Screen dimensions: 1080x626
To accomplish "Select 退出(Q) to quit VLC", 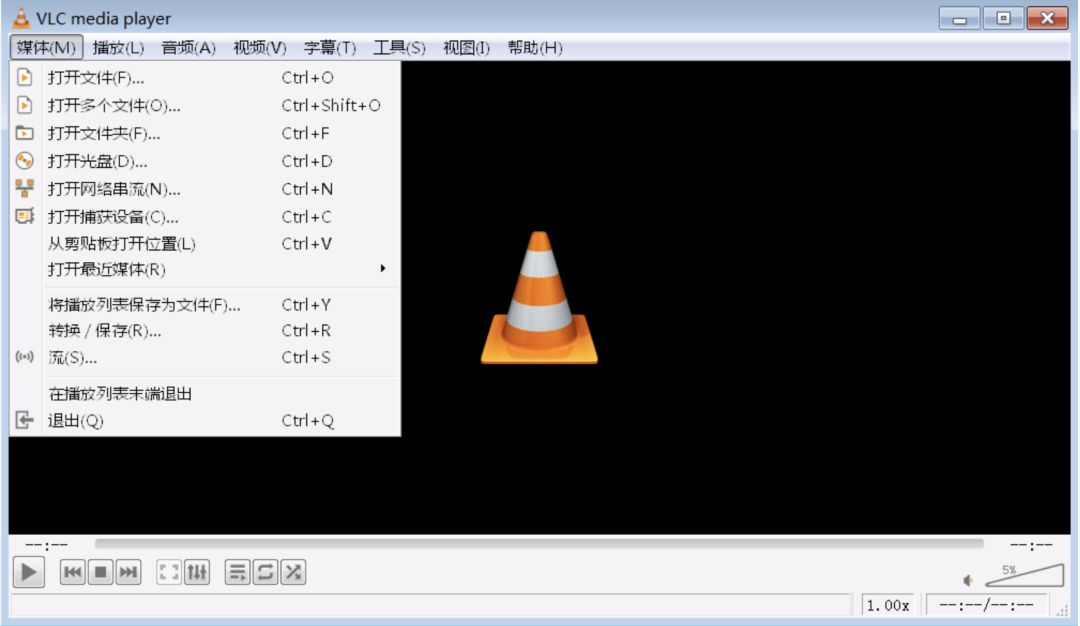I will (x=205, y=420).
